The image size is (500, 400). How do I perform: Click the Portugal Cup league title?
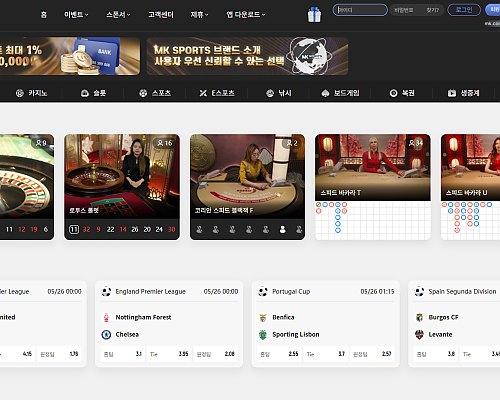tap(291, 292)
